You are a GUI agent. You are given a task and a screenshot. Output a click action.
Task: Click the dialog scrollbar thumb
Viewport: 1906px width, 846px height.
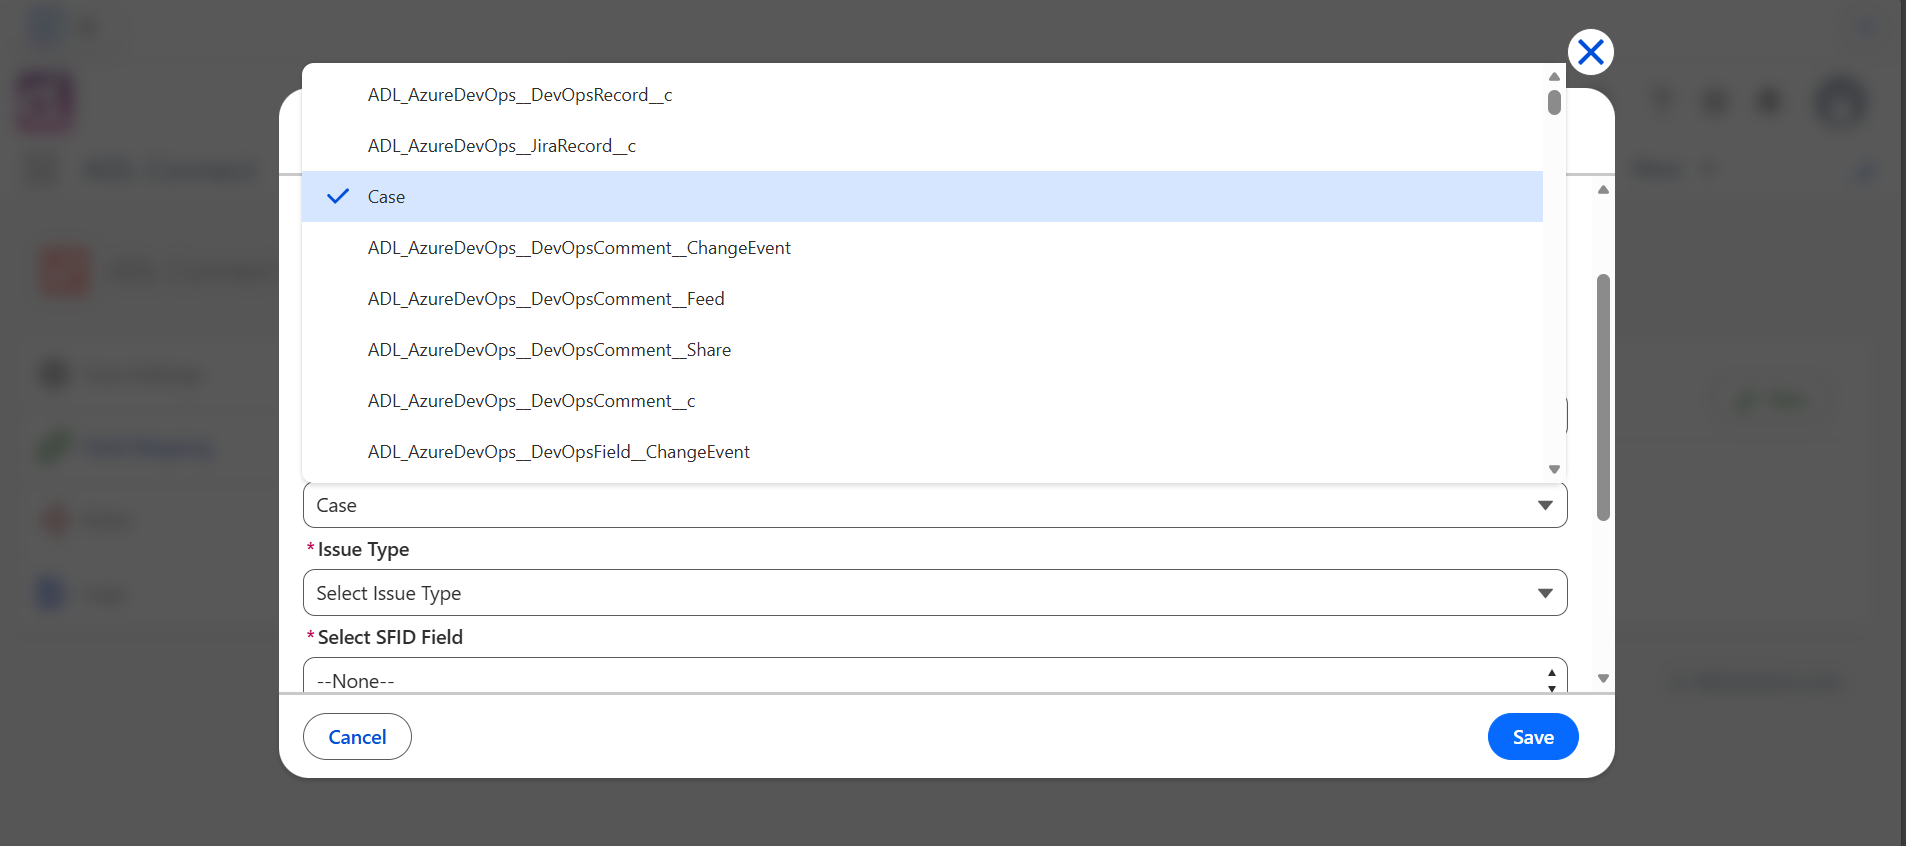[1603, 397]
